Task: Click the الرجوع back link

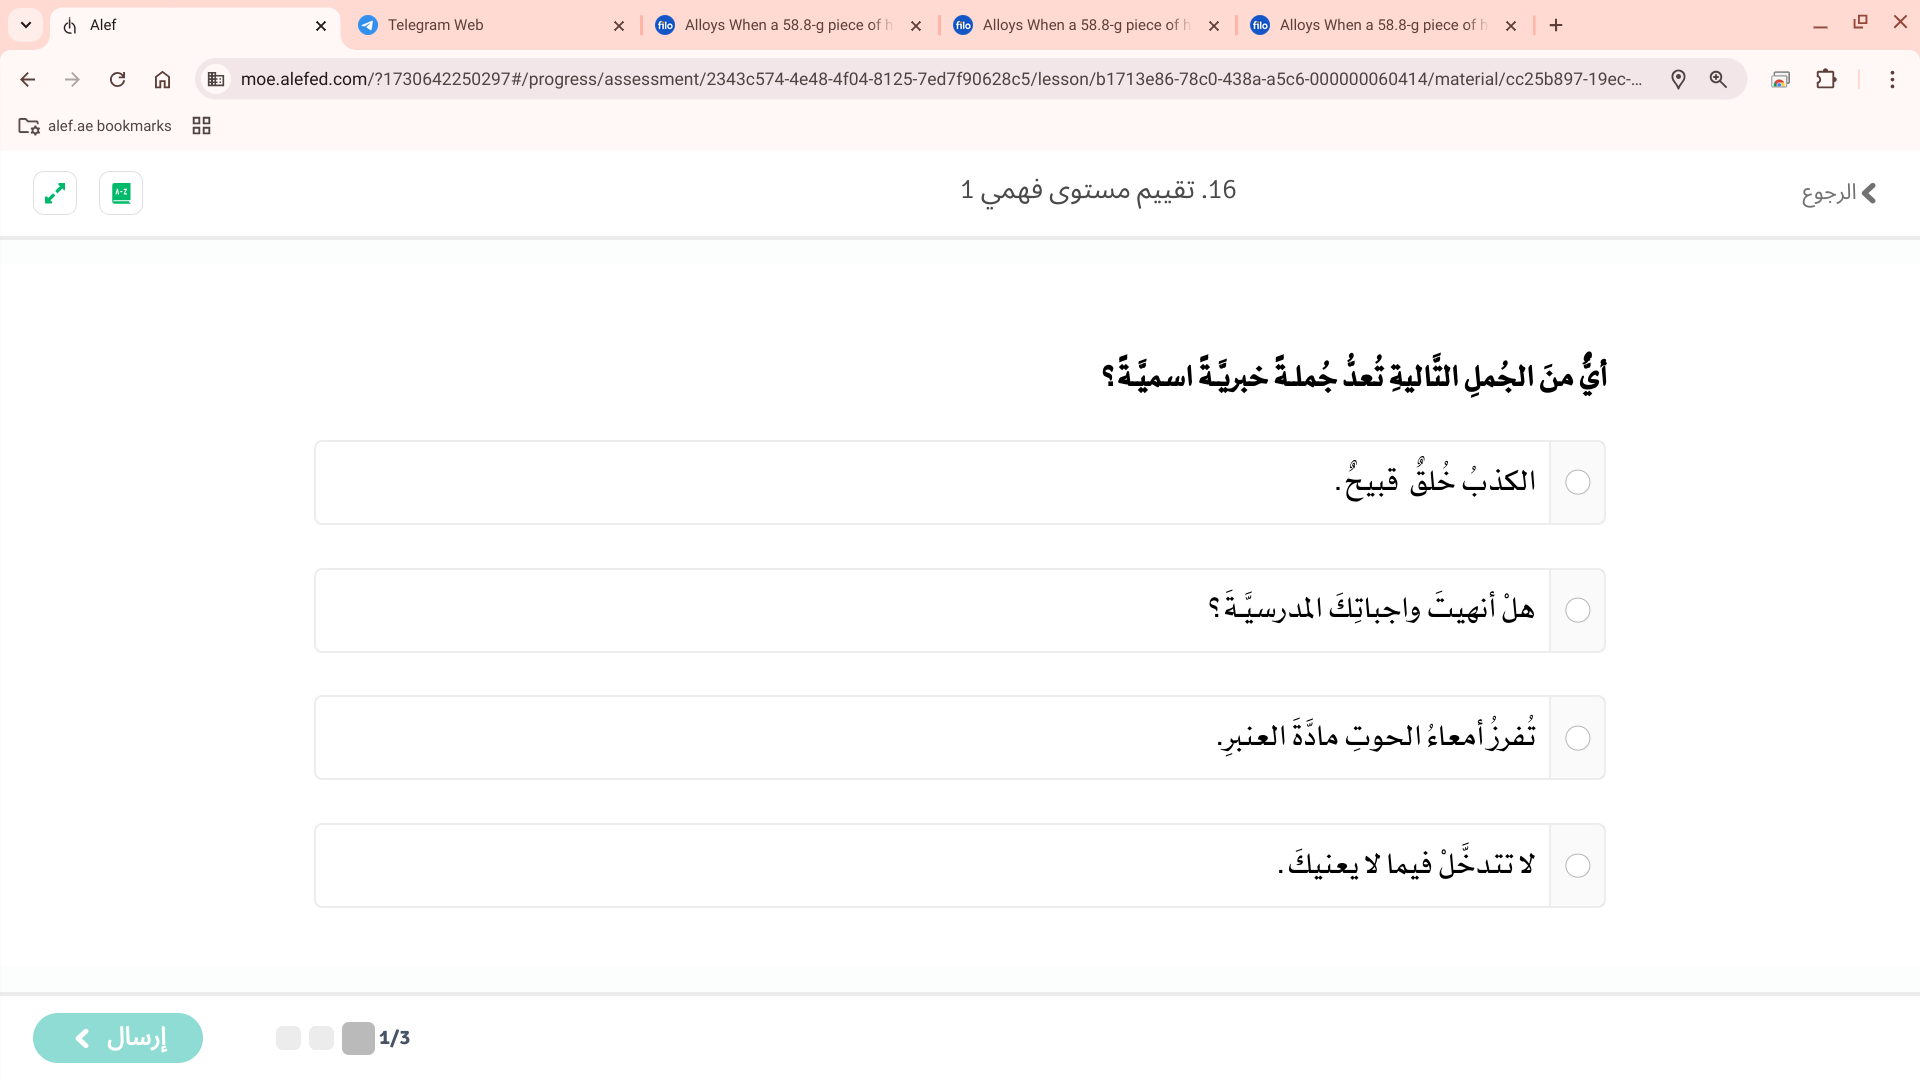Action: pos(1838,193)
